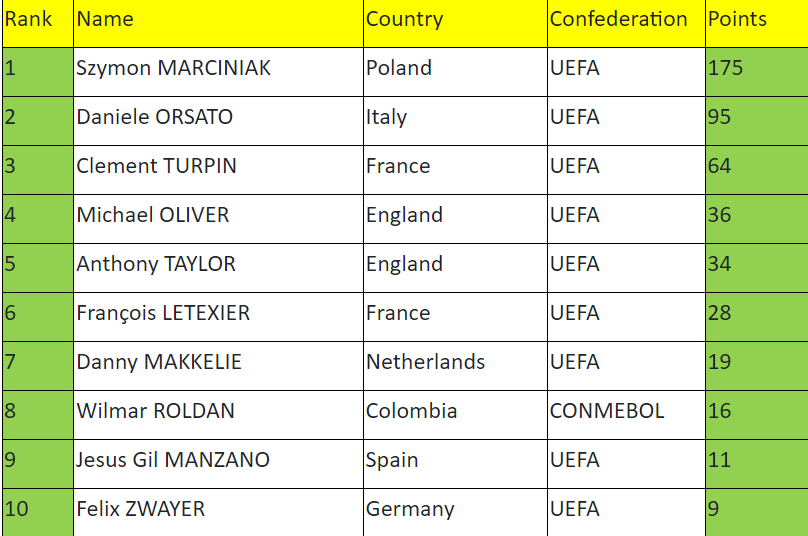Select the Italy country cell
This screenshot has height=536, width=808.
pyautogui.click(x=456, y=121)
